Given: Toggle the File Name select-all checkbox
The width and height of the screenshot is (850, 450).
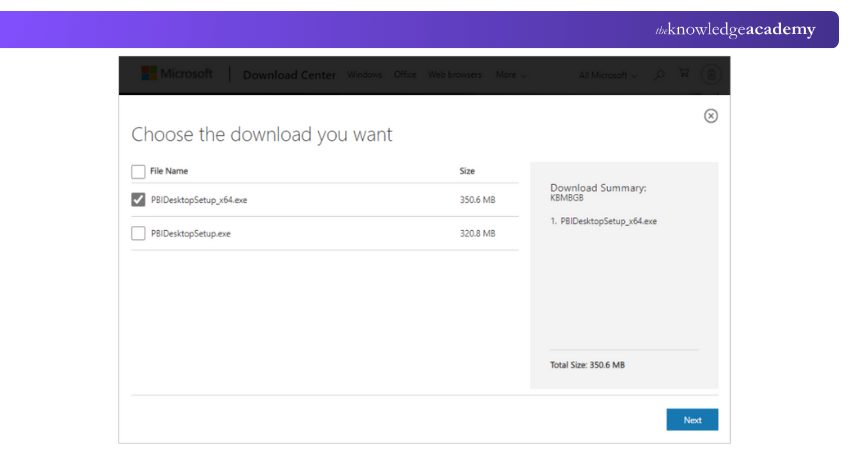Looking at the screenshot, I should click(x=138, y=172).
